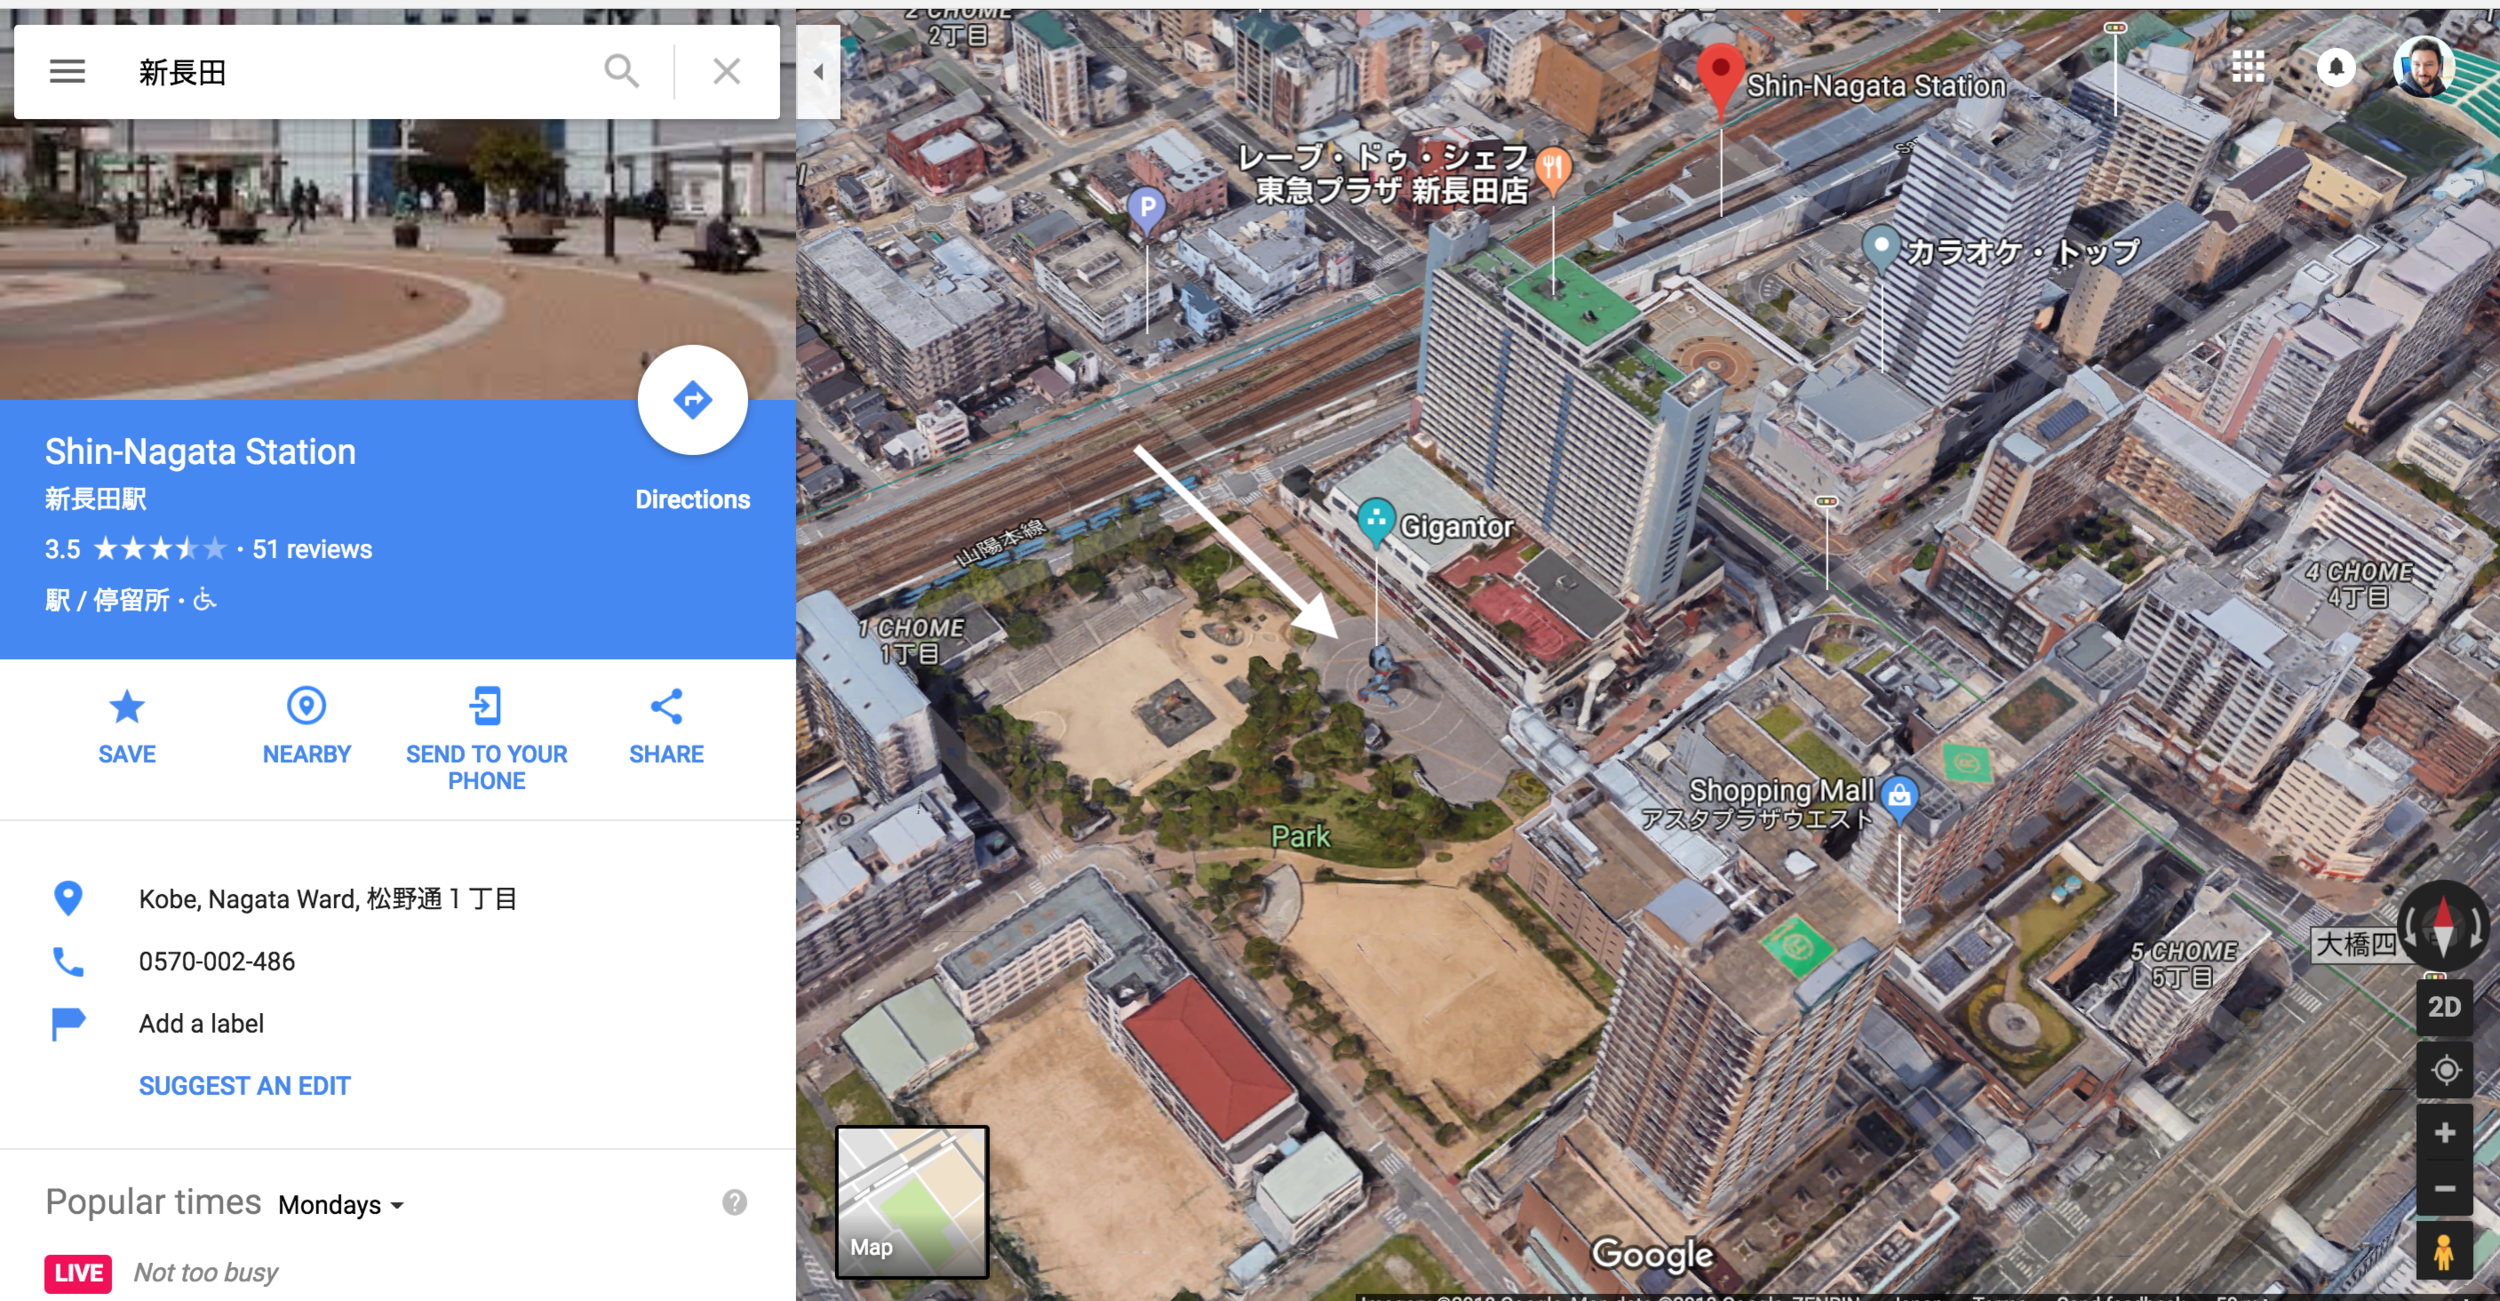The image size is (2500, 1301).
Task: Click Popular times help question icon
Action: coord(734,1202)
